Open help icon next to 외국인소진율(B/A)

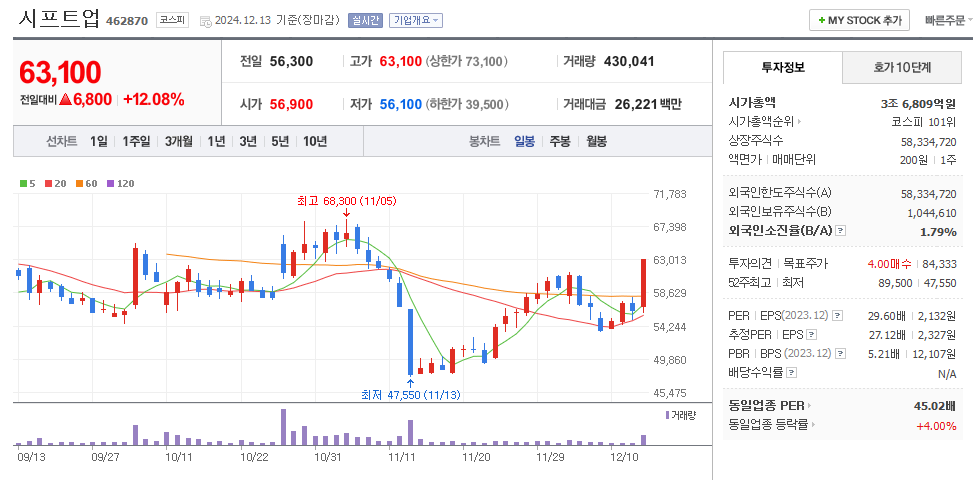point(841,231)
